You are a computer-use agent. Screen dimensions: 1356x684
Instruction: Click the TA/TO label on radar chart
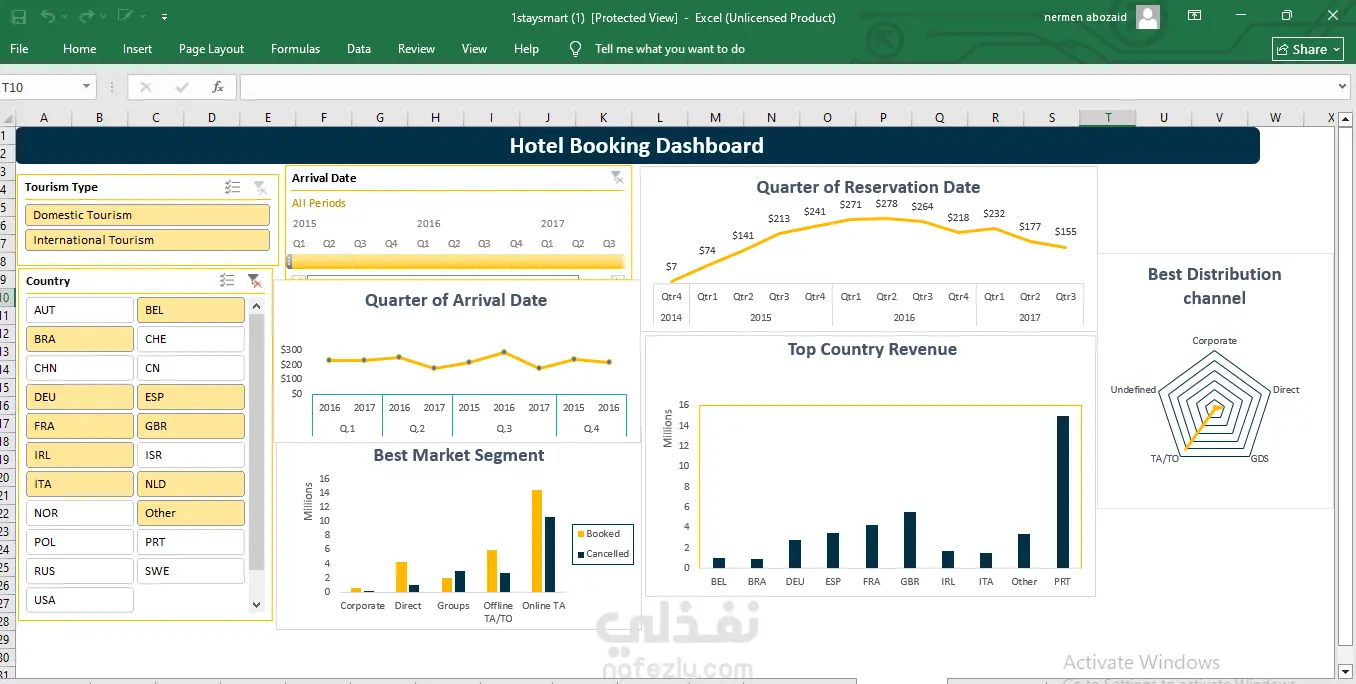pos(1165,458)
